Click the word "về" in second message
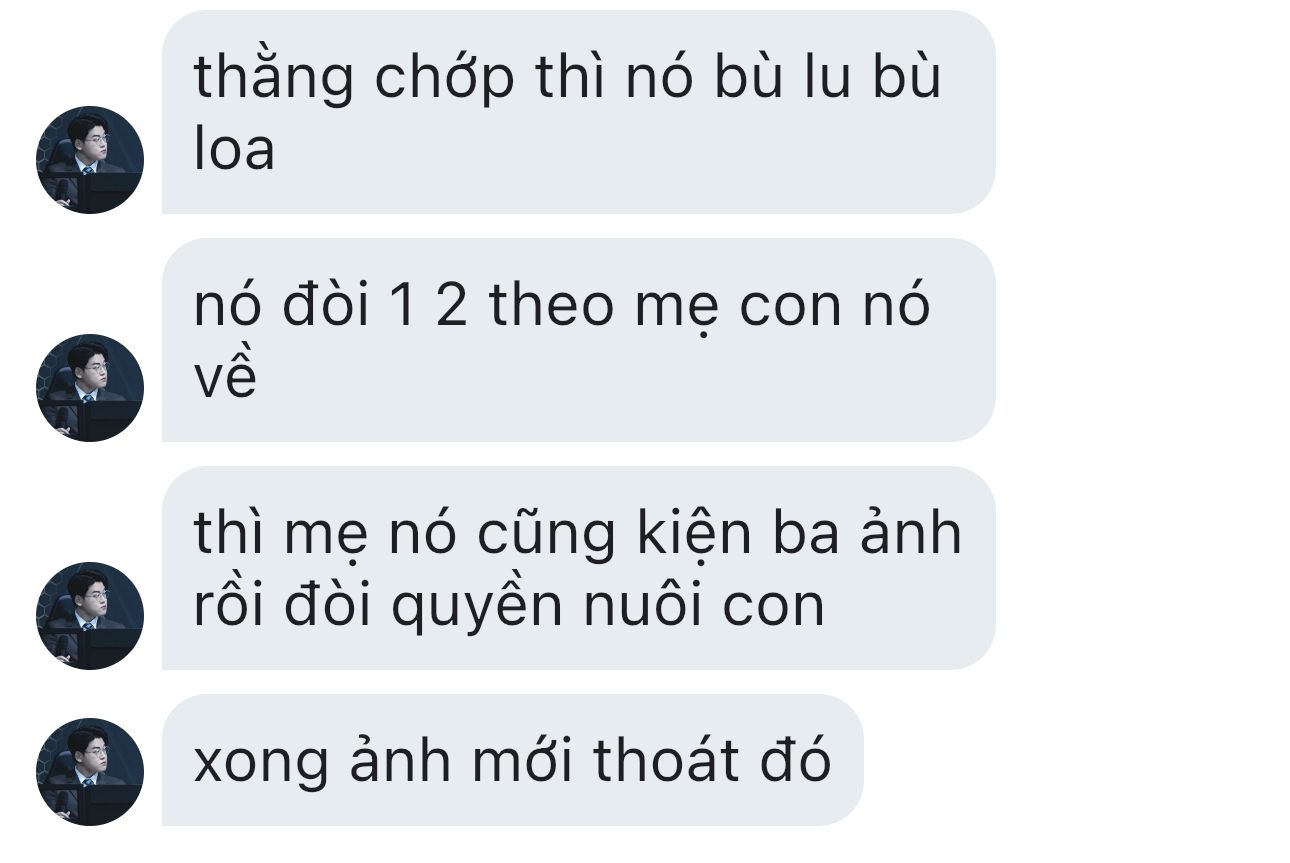The image size is (1290, 863). pyautogui.click(x=225, y=378)
